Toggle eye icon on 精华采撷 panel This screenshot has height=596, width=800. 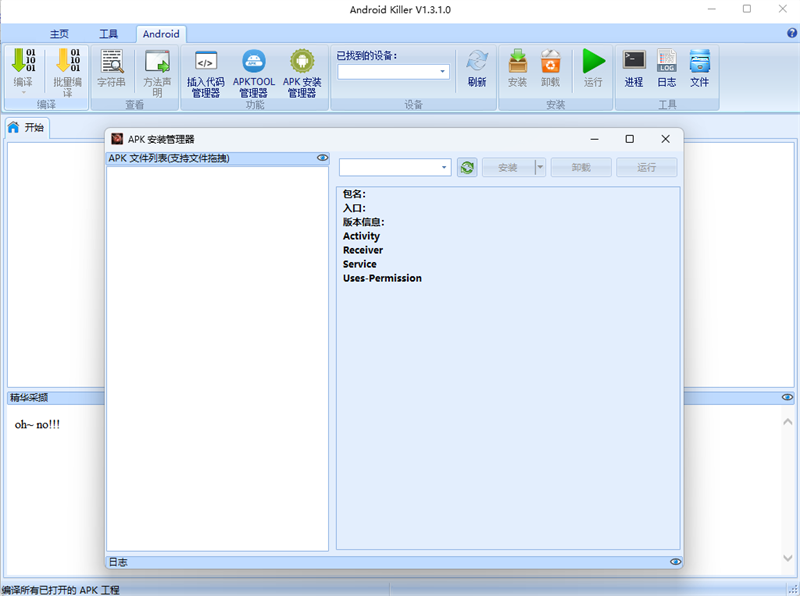click(787, 397)
